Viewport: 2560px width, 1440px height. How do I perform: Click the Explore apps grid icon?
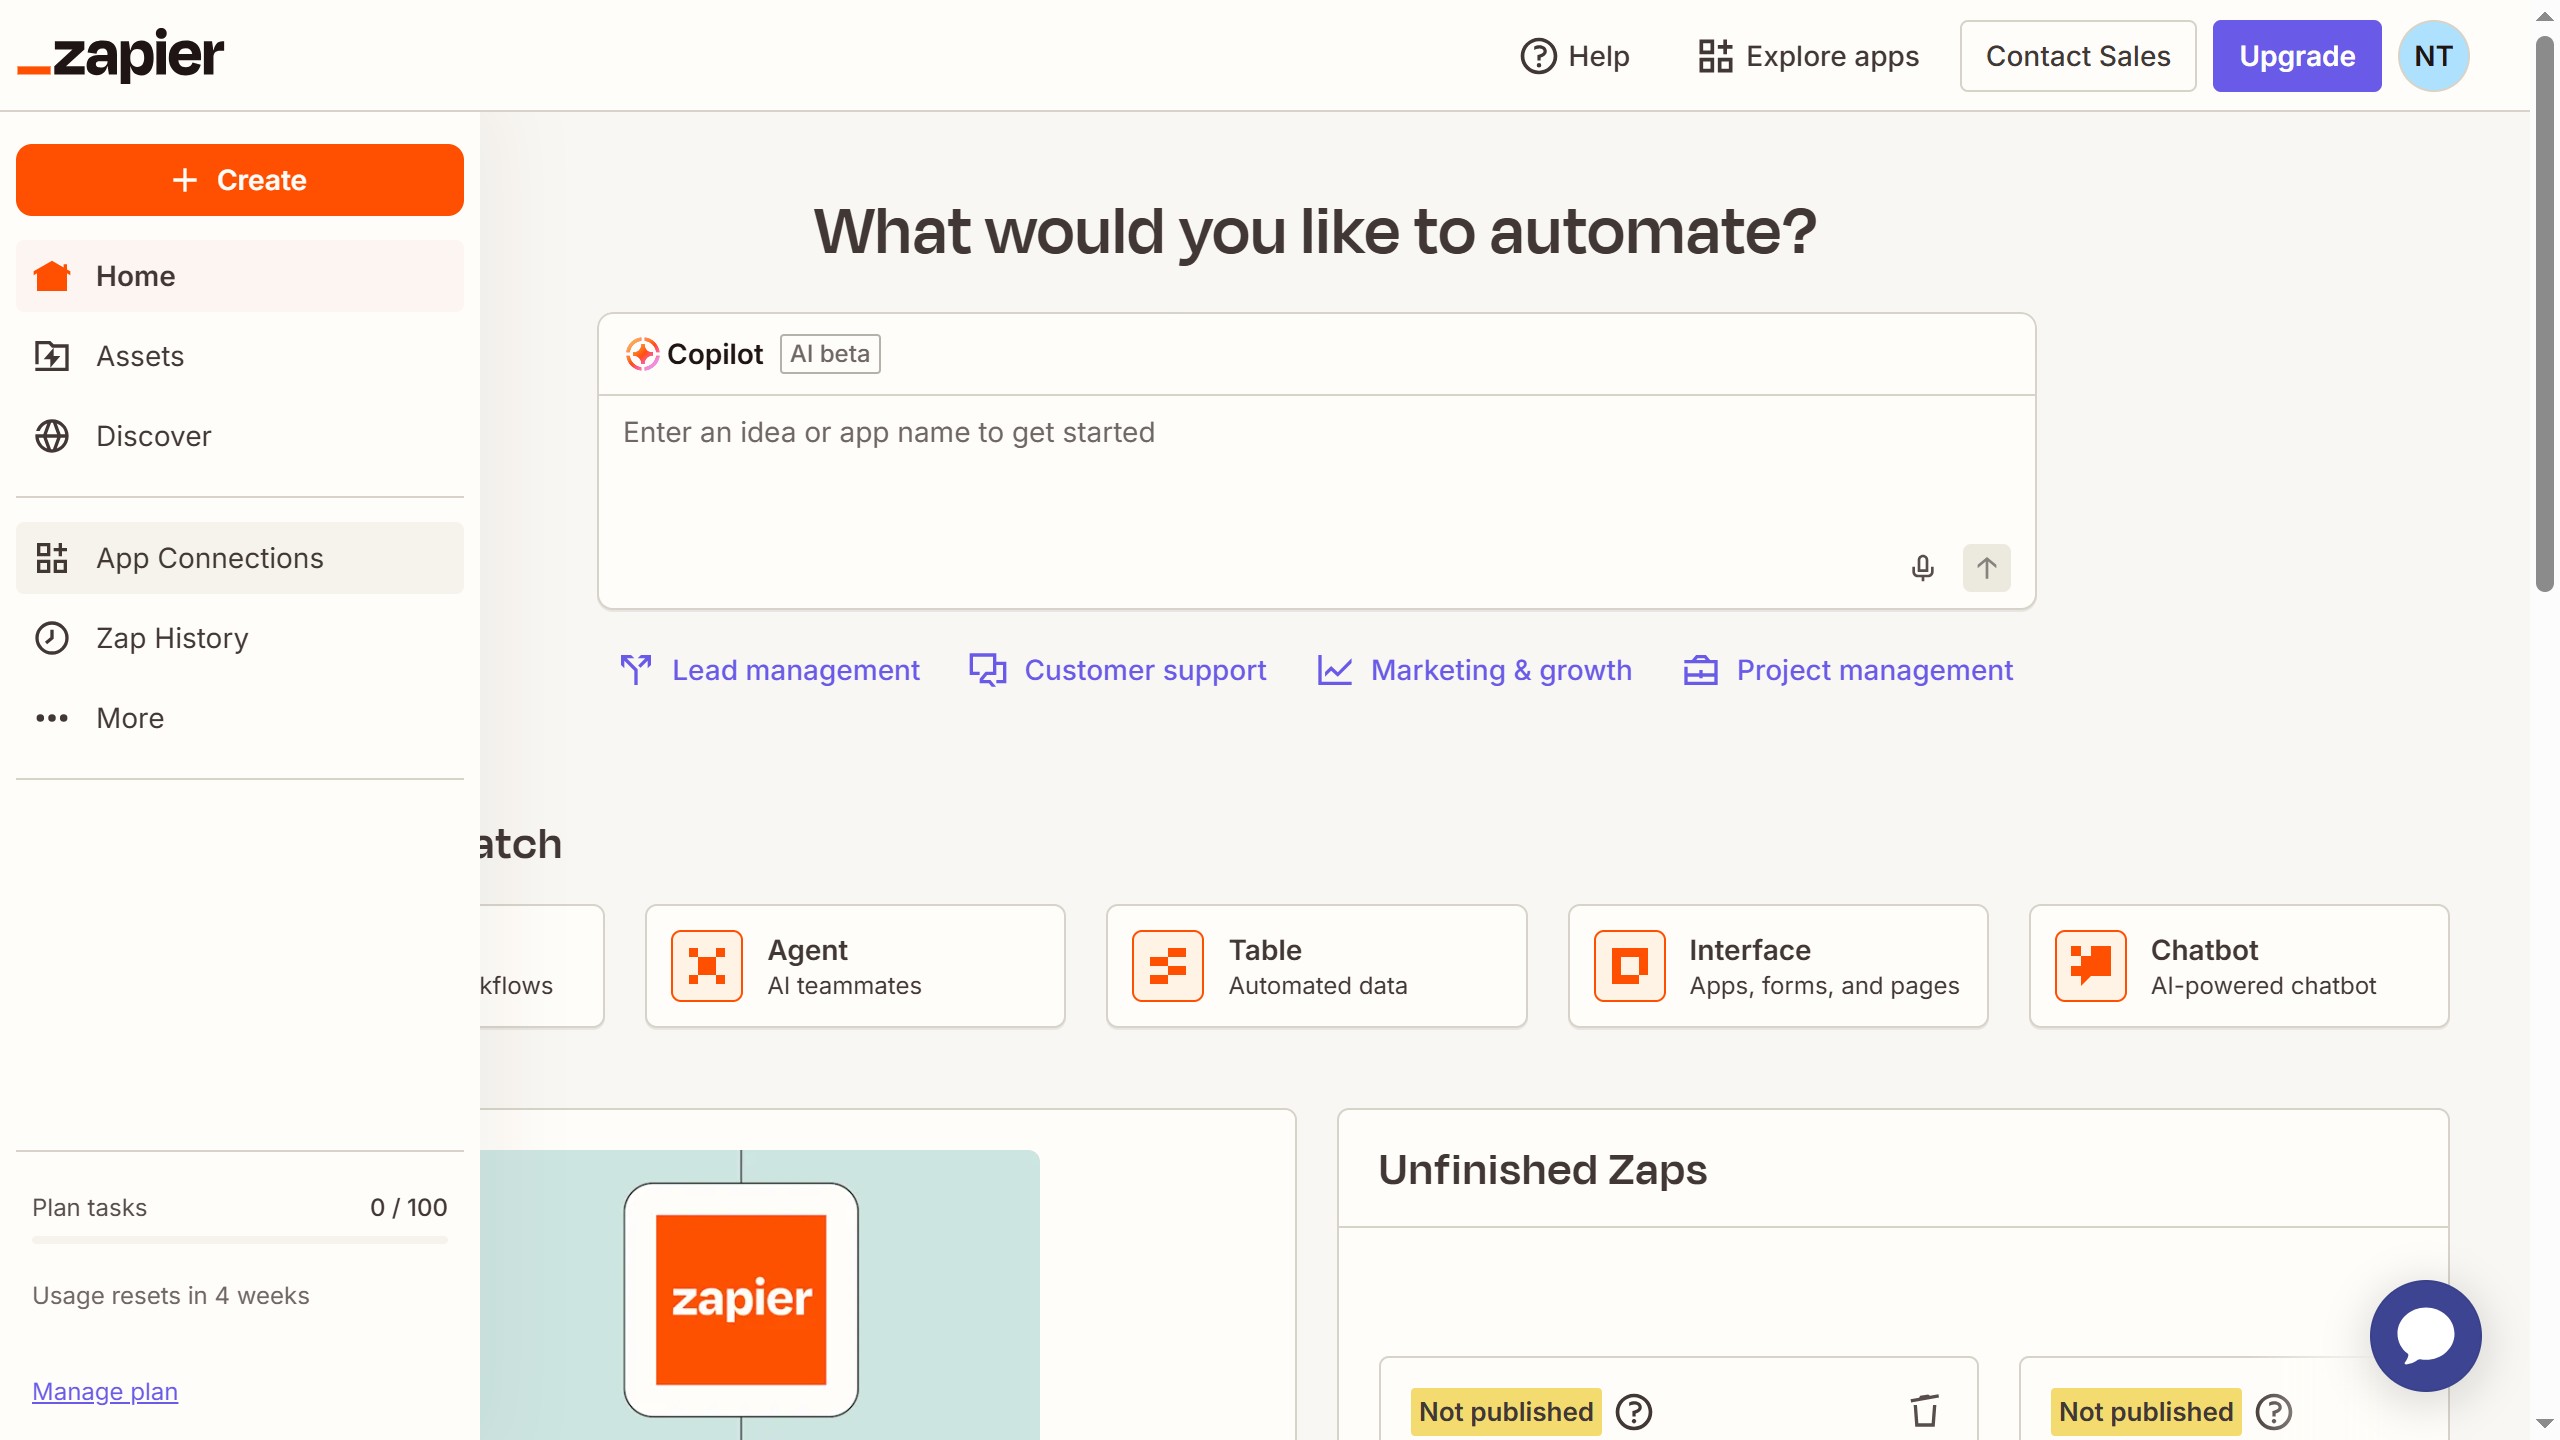tap(1715, 56)
